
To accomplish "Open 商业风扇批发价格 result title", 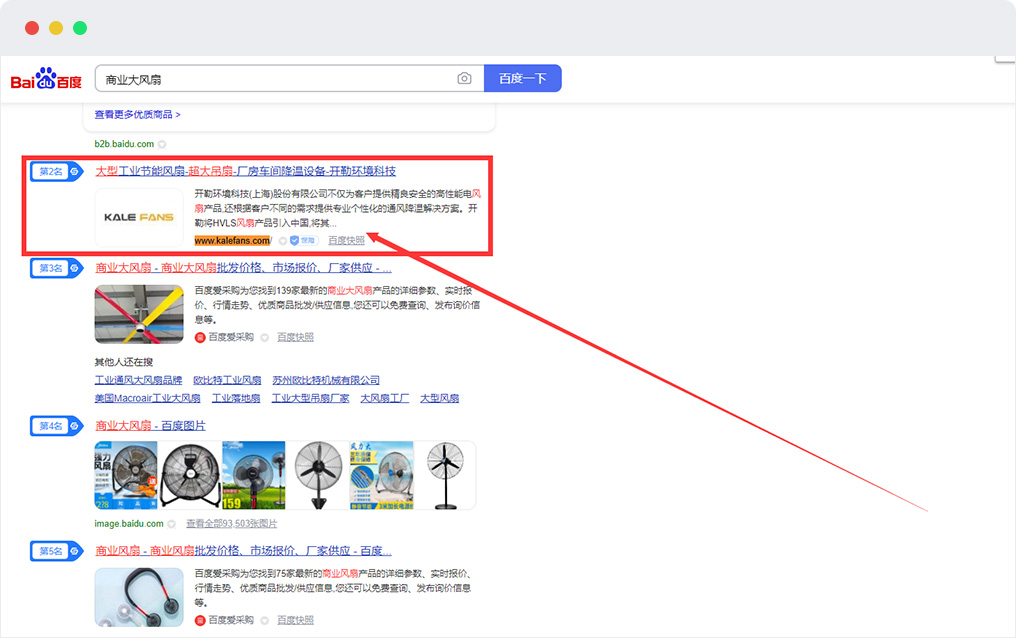I will pyautogui.click(x=243, y=551).
